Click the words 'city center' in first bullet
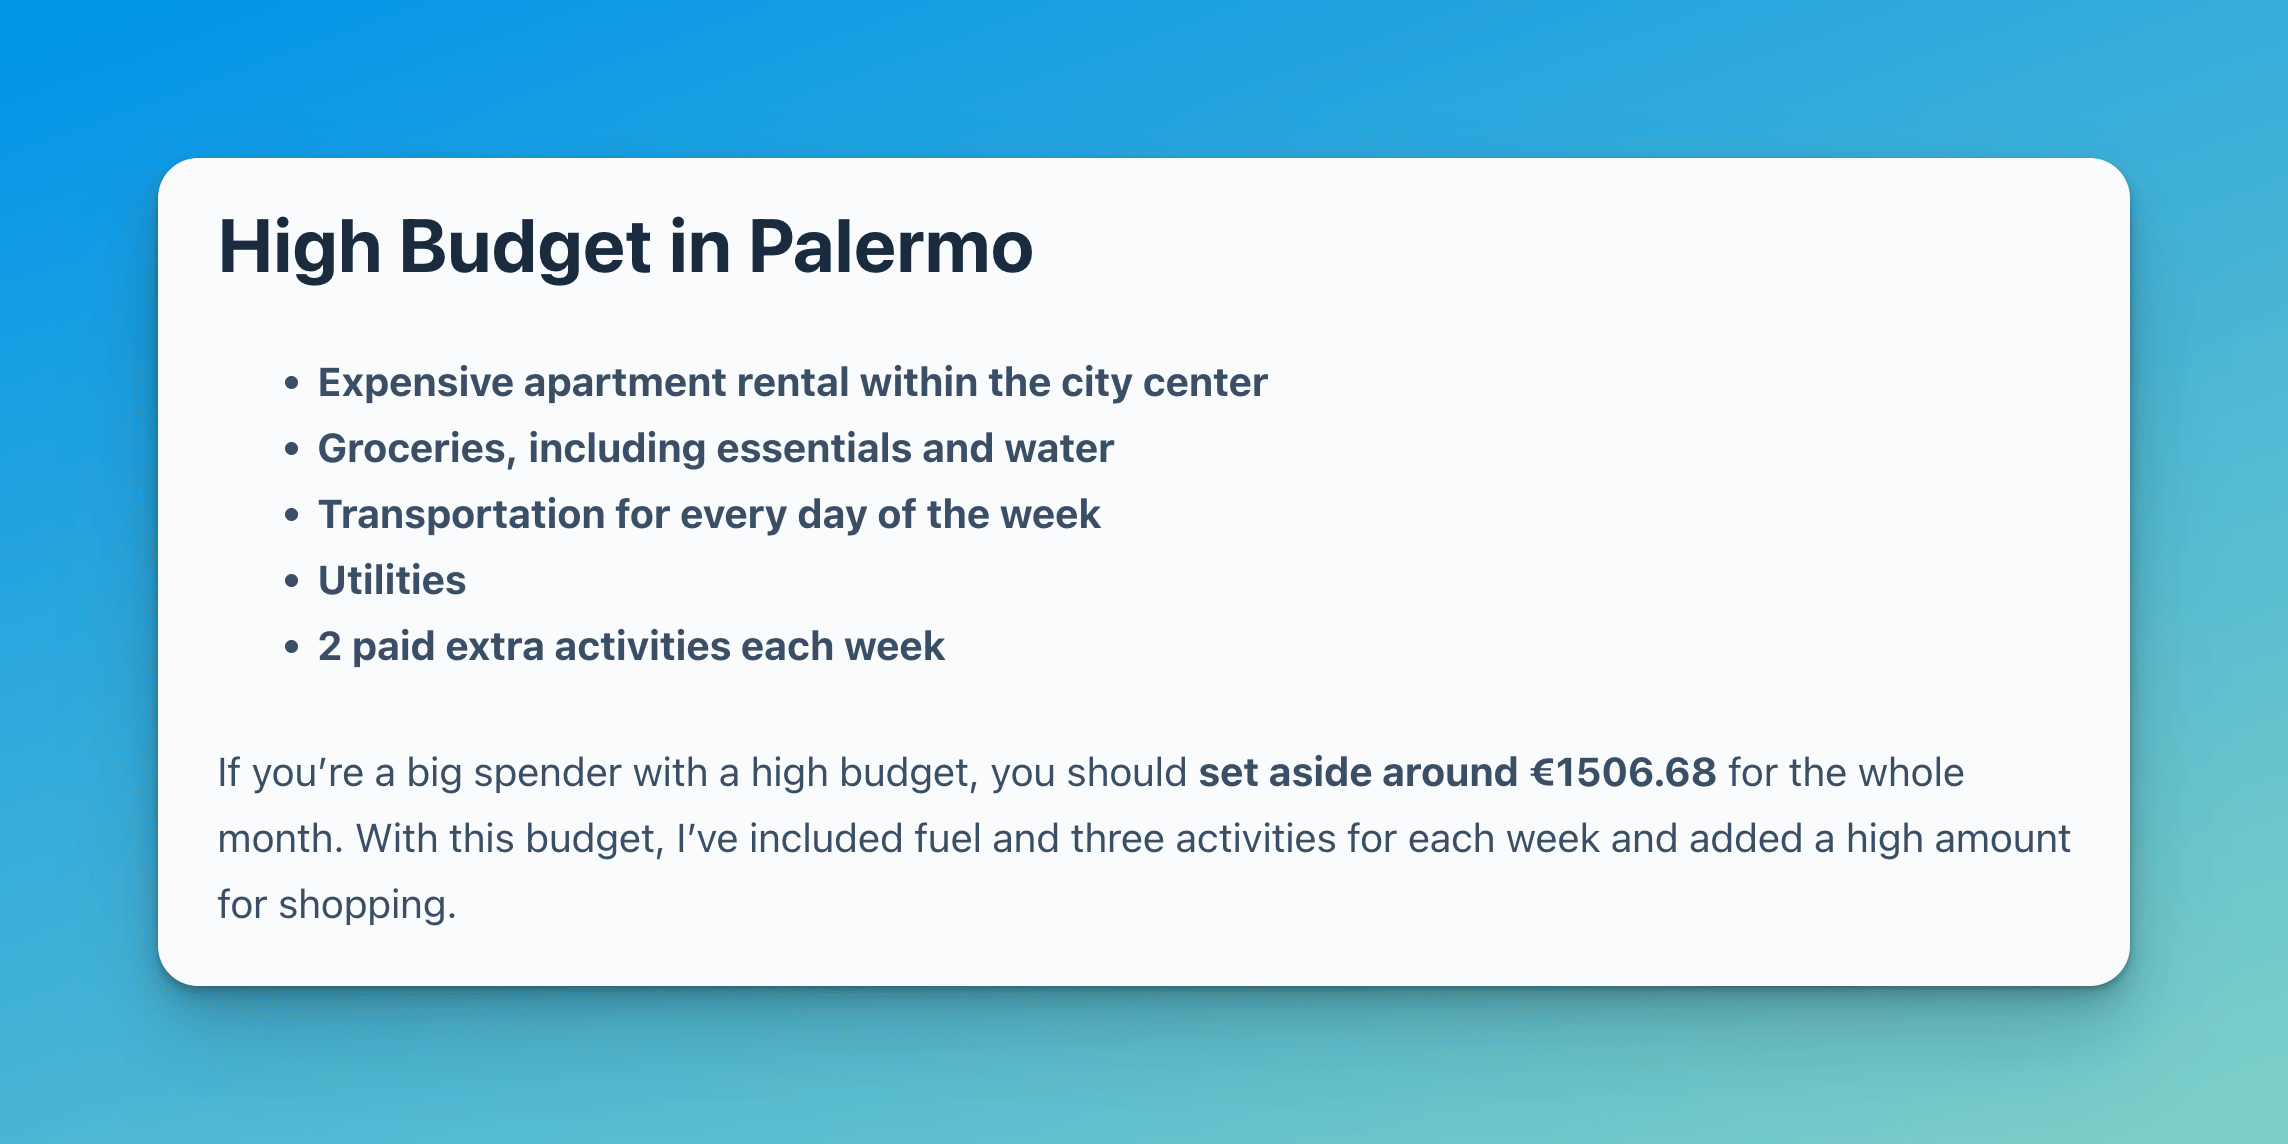The image size is (2288, 1144). [x=1164, y=383]
